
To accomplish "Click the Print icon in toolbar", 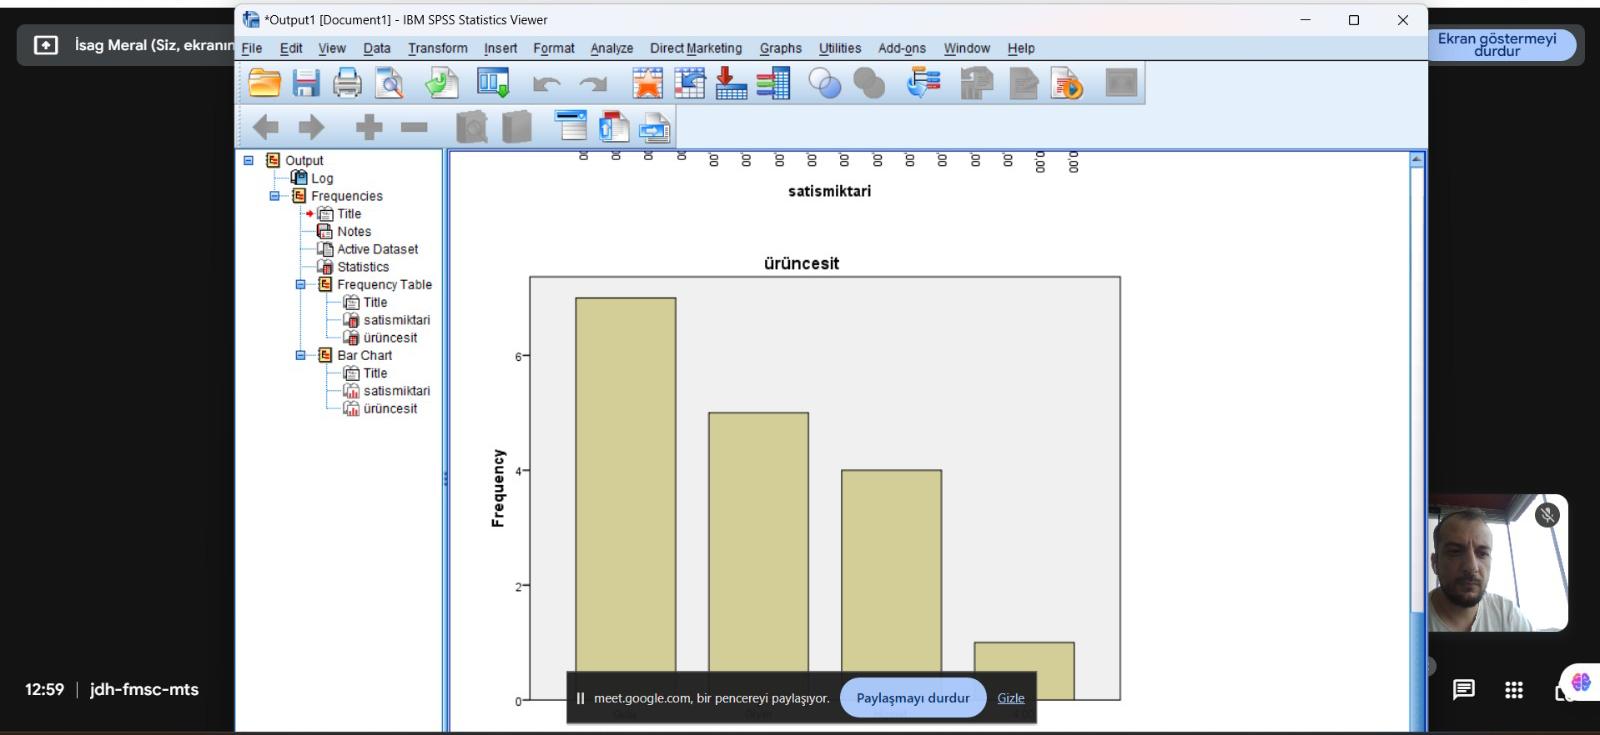I will tap(347, 83).
